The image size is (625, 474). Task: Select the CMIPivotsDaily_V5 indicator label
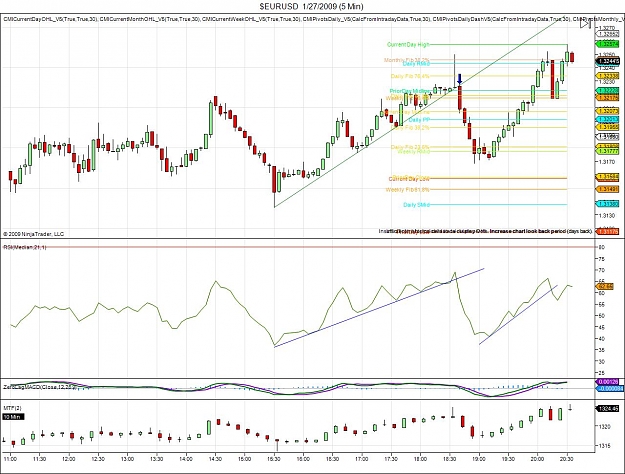click(367, 19)
